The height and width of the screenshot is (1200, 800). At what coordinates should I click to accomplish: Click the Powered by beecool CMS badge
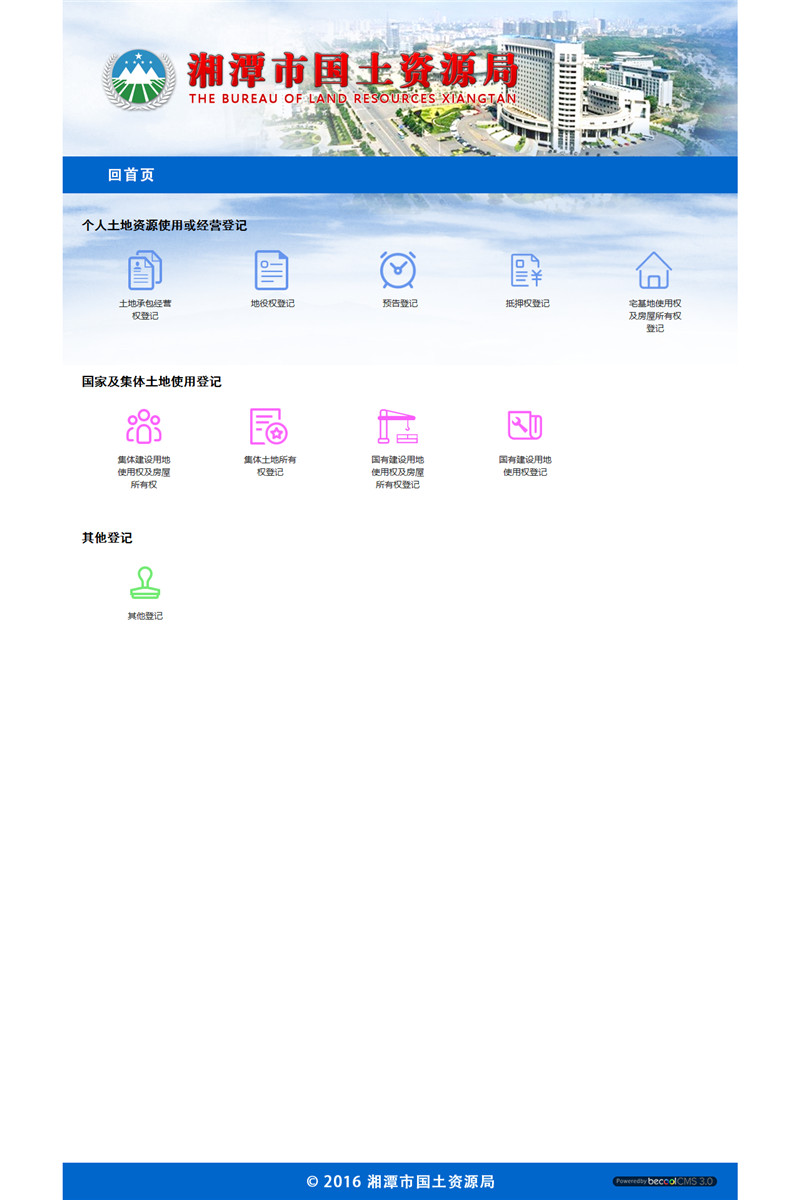pyautogui.click(x=664, y=1181)
